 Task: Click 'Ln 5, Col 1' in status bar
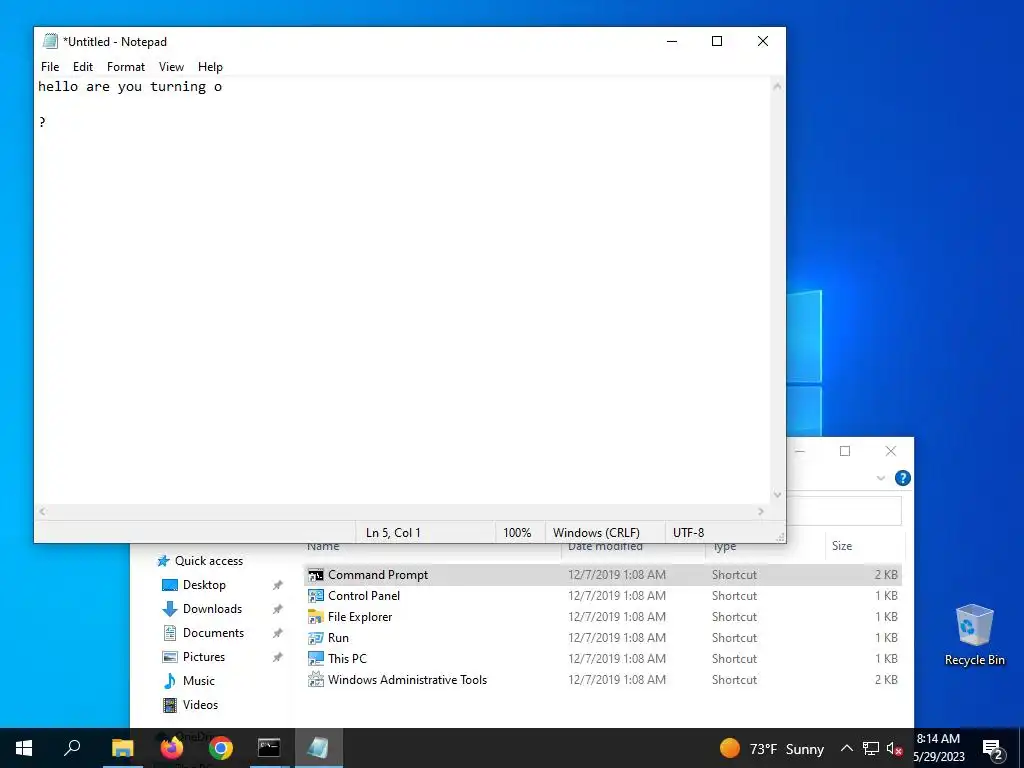(393, 532)
